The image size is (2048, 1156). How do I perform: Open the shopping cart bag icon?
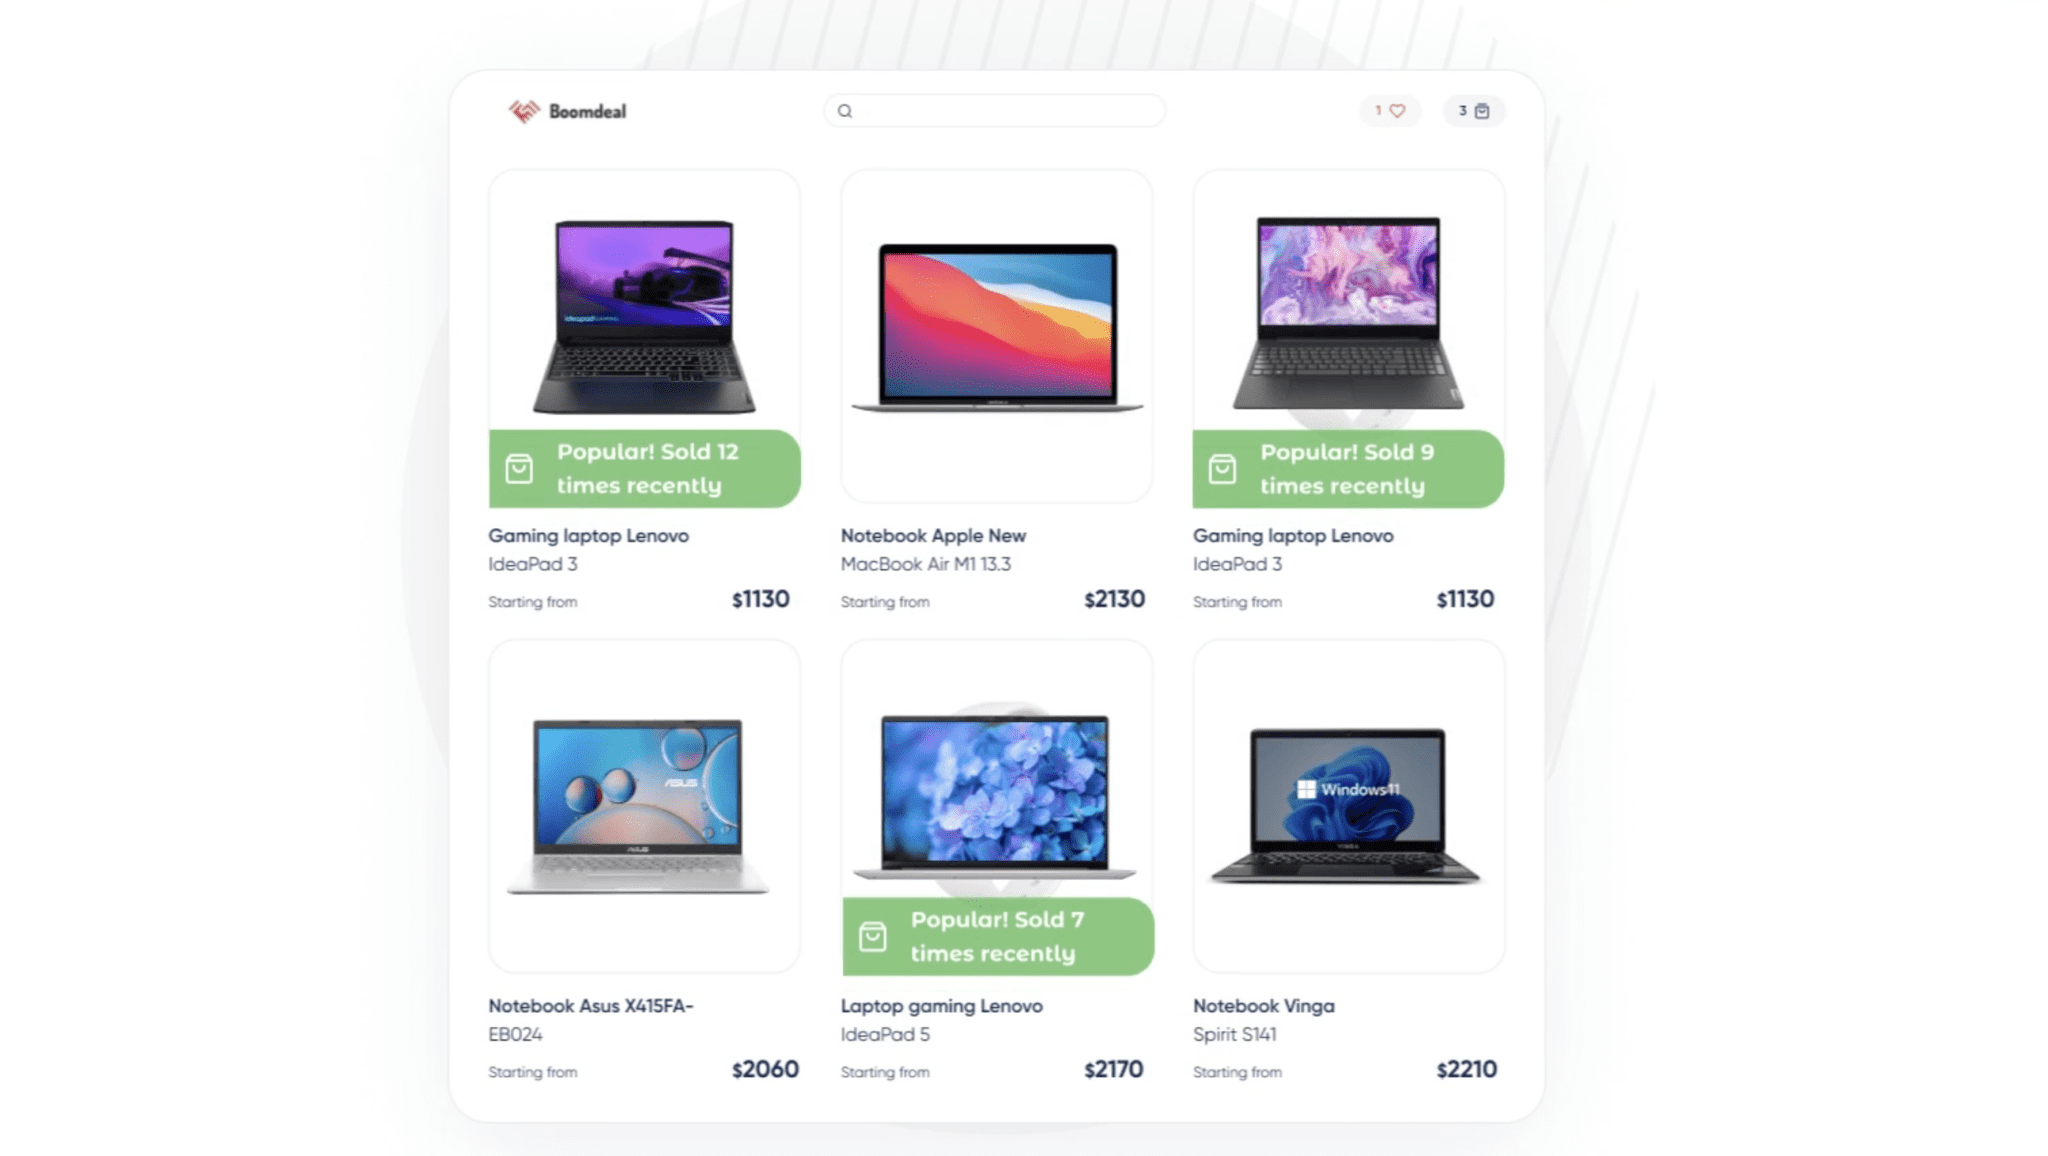point(1482,111)
